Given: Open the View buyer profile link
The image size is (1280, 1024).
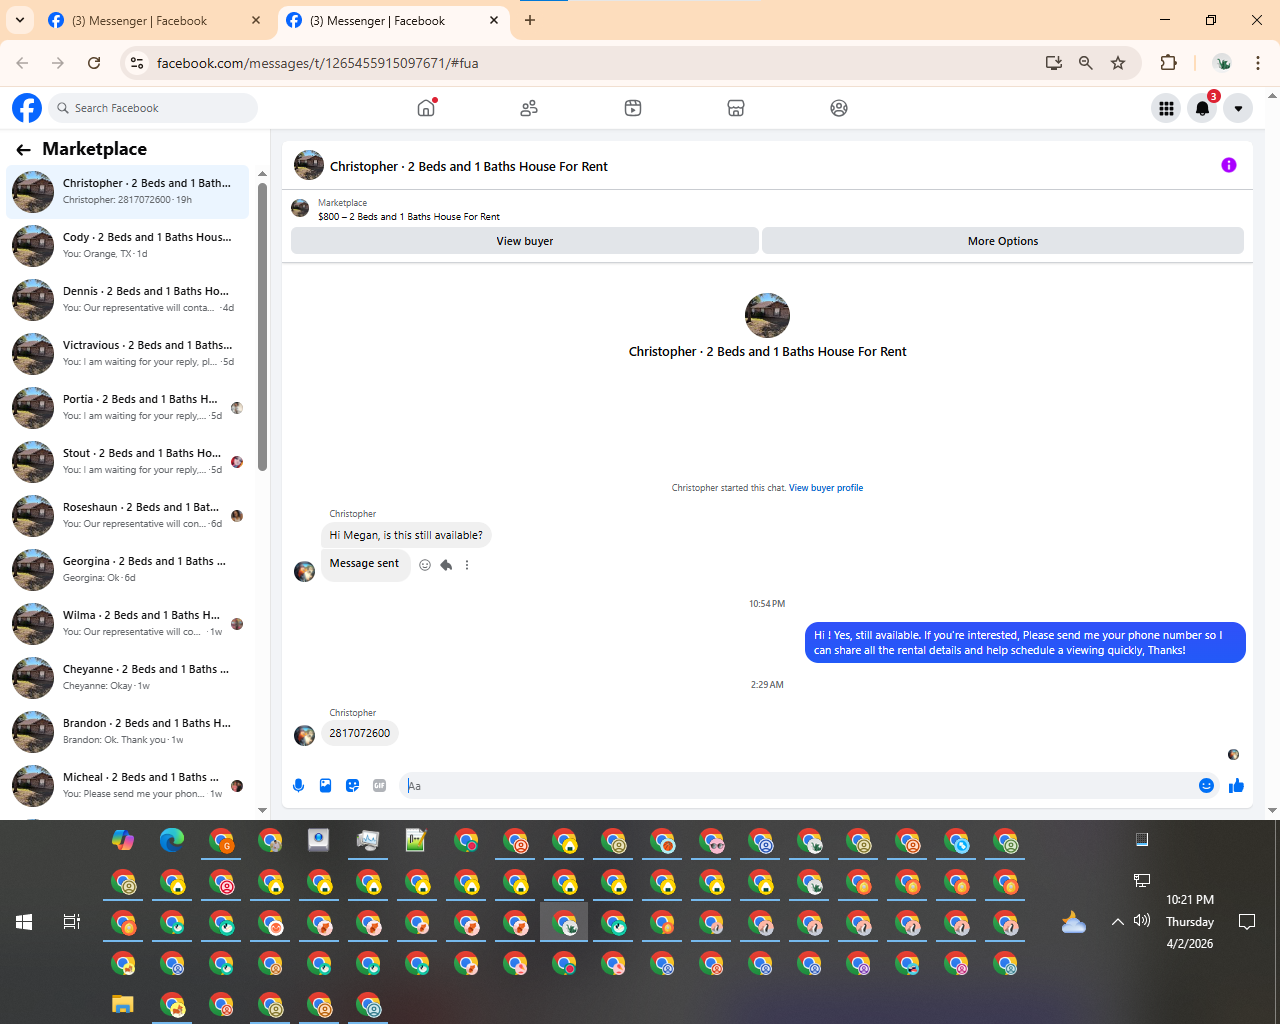Looking at the screenshot, I should pos(826,488).
